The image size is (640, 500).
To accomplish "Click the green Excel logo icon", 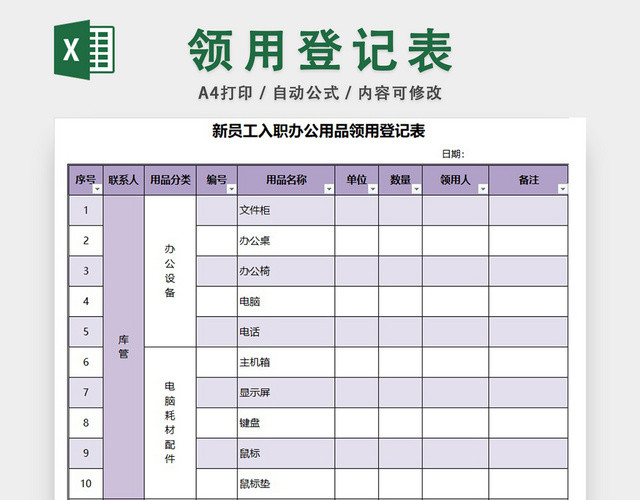I will pyautogui.click(x=84, y=49).
